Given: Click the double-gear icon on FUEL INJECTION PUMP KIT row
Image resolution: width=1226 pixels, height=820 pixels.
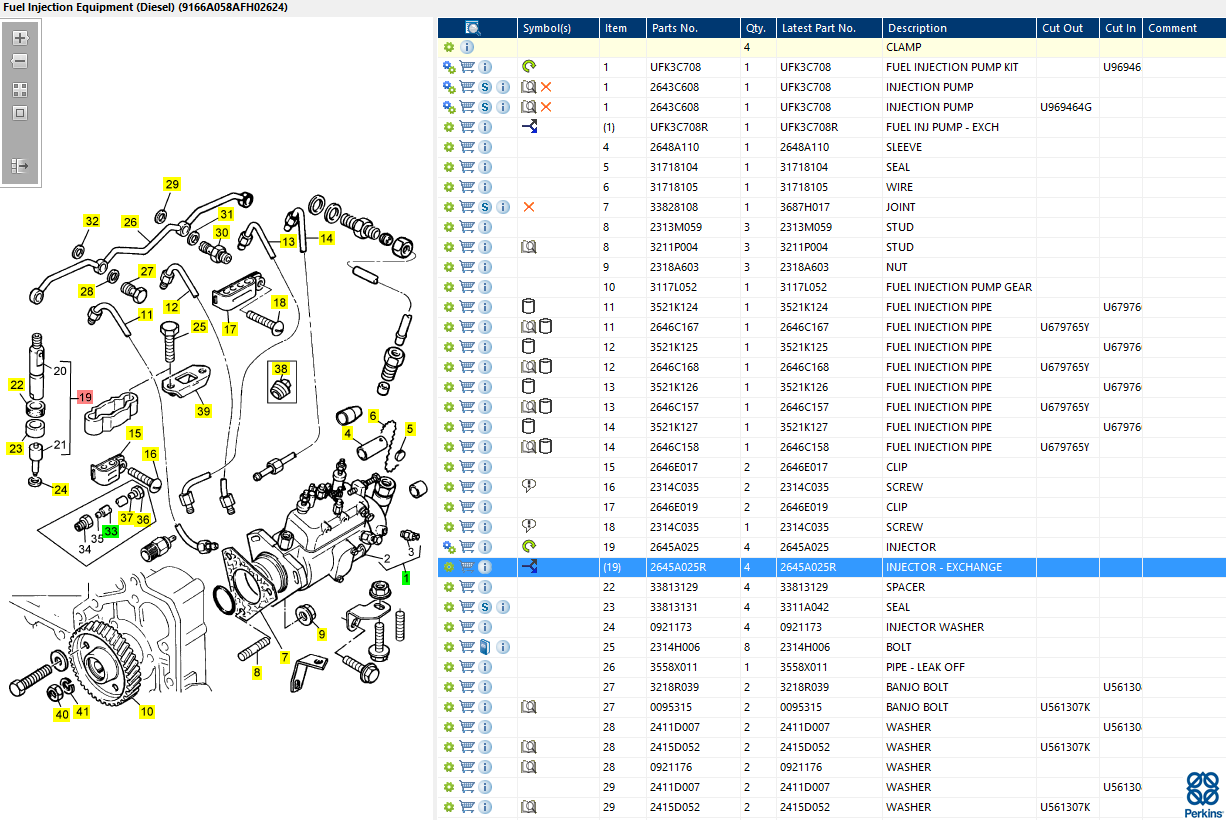Looking at the screenshot, I should pyautogui.click(x=449, y=67).
